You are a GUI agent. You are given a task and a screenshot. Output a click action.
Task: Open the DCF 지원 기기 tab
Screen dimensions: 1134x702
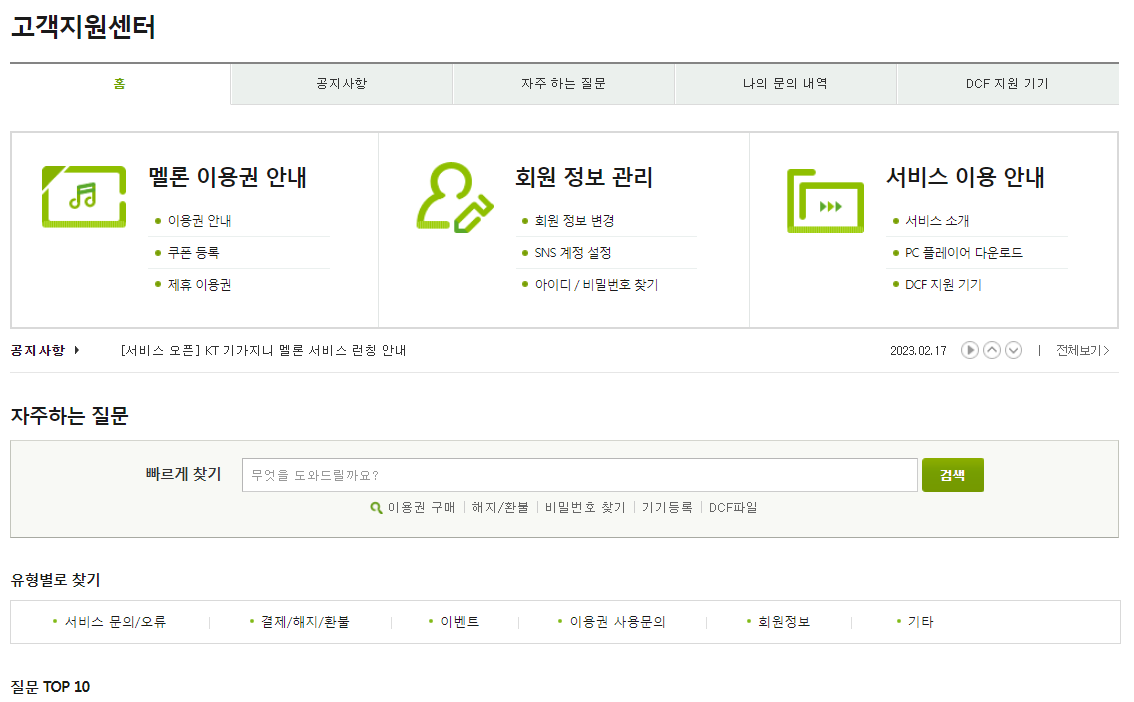1007,84
